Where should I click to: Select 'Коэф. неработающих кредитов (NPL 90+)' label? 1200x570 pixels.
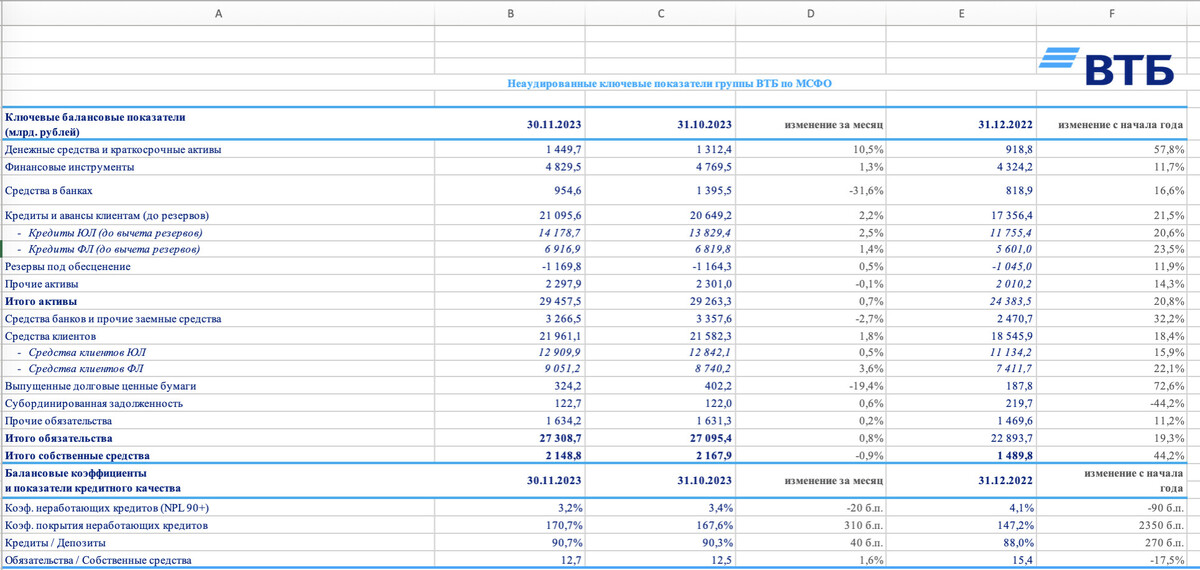[x=107, y=508]
